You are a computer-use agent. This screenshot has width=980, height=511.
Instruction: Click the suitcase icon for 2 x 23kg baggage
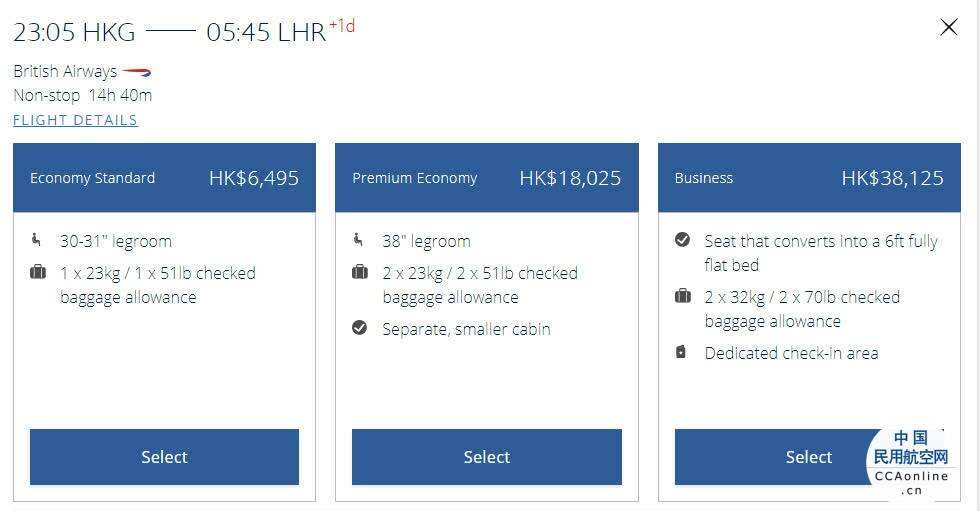(x=360, y=272)
